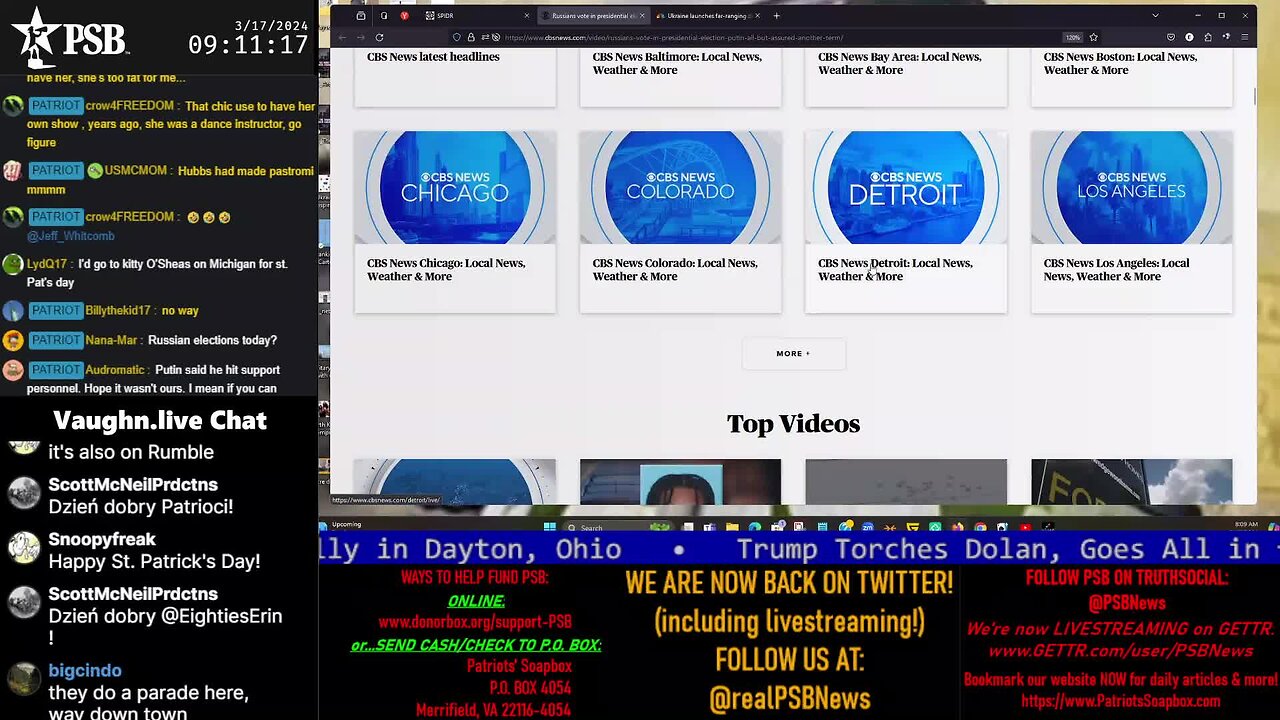The image size is (1280, 720).
Task: Open the CBS News Colorado thumbnail
Action: click(680, 187)
